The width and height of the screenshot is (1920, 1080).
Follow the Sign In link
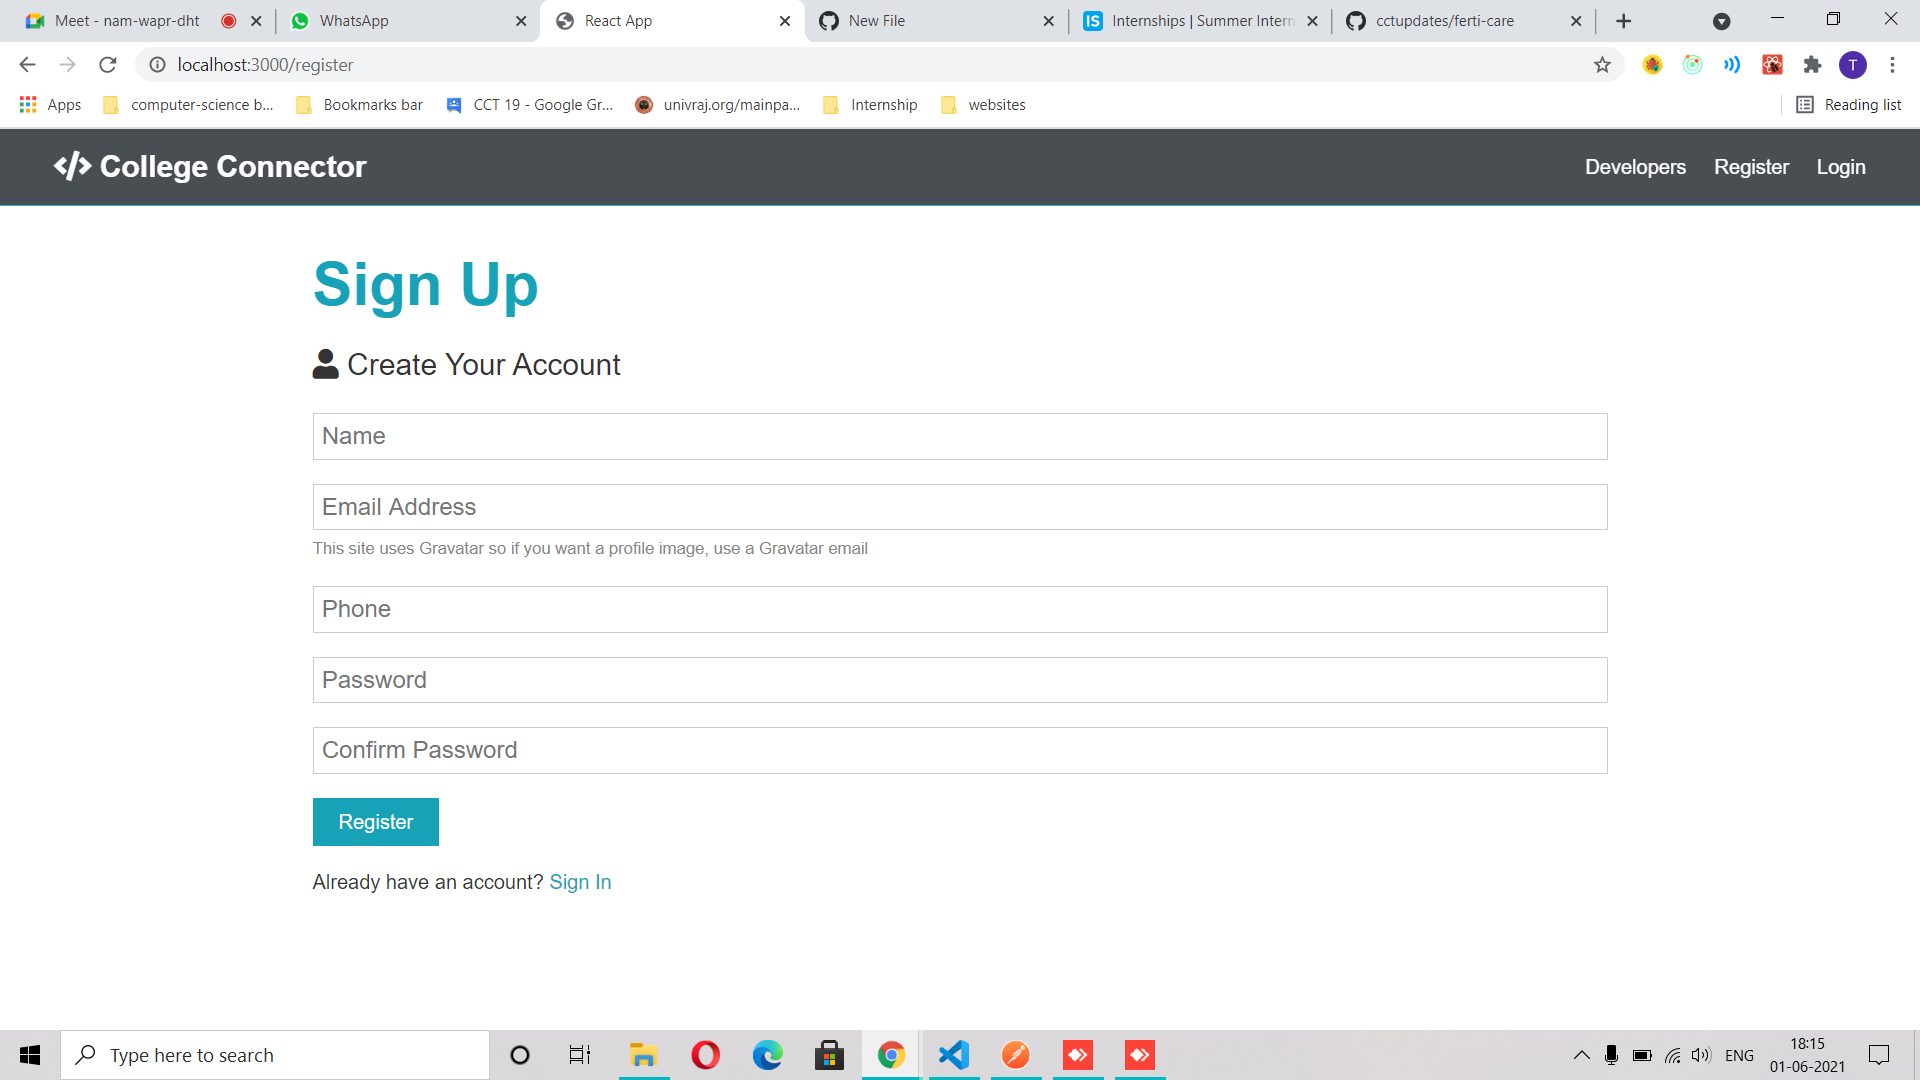point(580,882)
